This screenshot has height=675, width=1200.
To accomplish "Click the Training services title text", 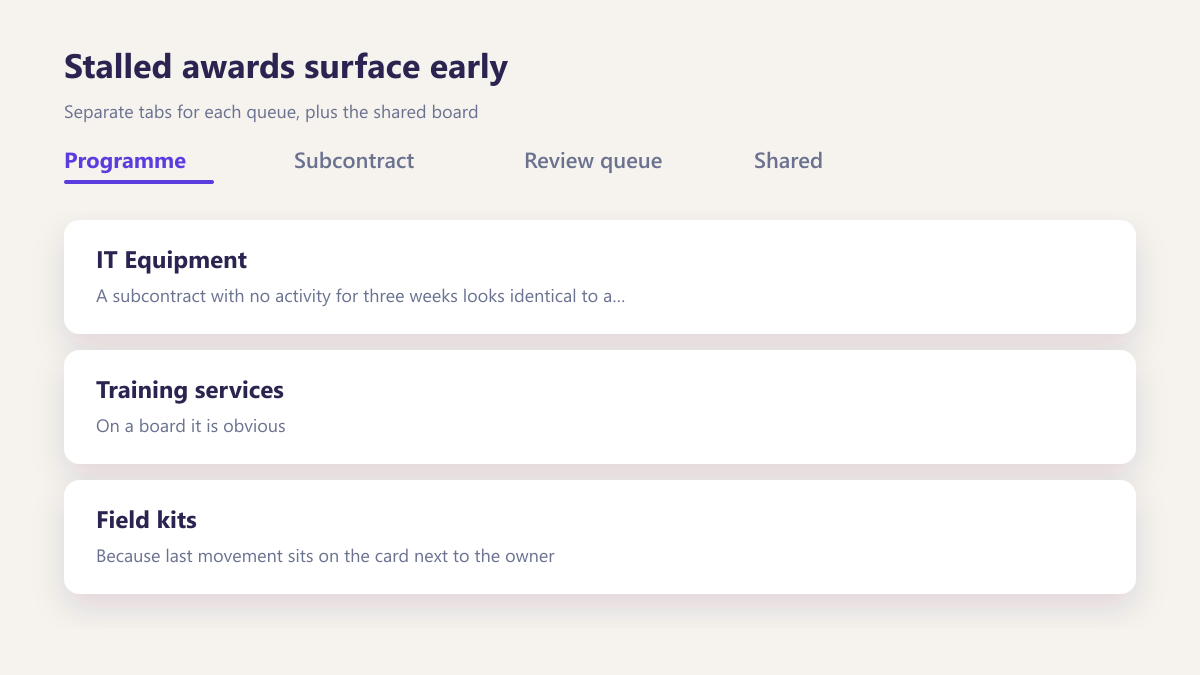I will pos(190,390).
